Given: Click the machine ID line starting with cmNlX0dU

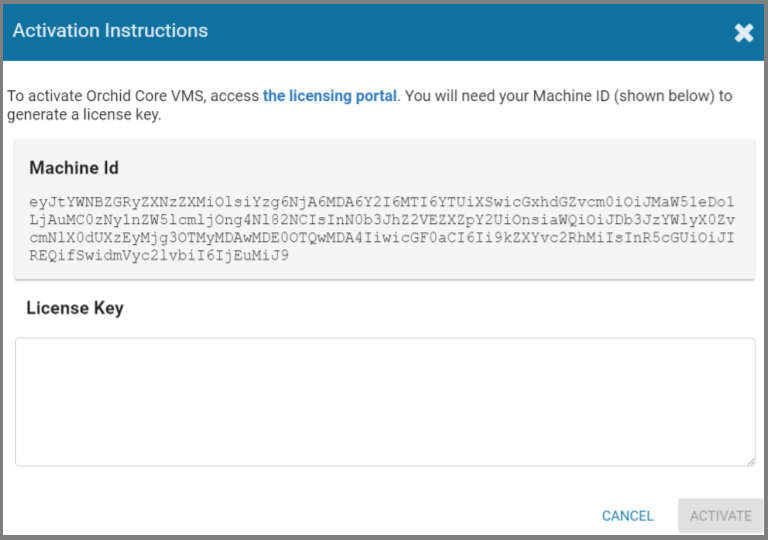Looking at the screenshot, I should (383, 237).
